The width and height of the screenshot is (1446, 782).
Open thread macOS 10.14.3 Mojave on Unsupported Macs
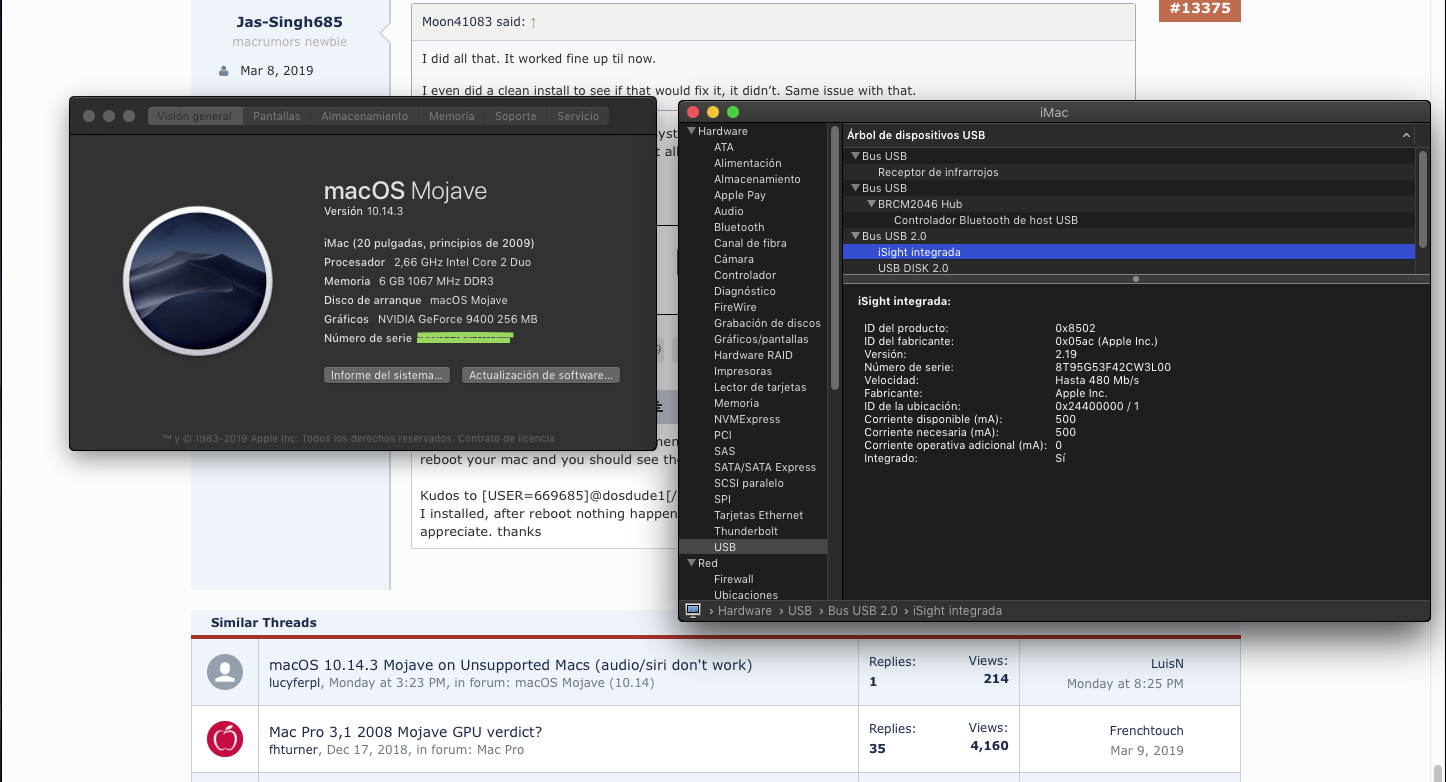pos(510,665)
